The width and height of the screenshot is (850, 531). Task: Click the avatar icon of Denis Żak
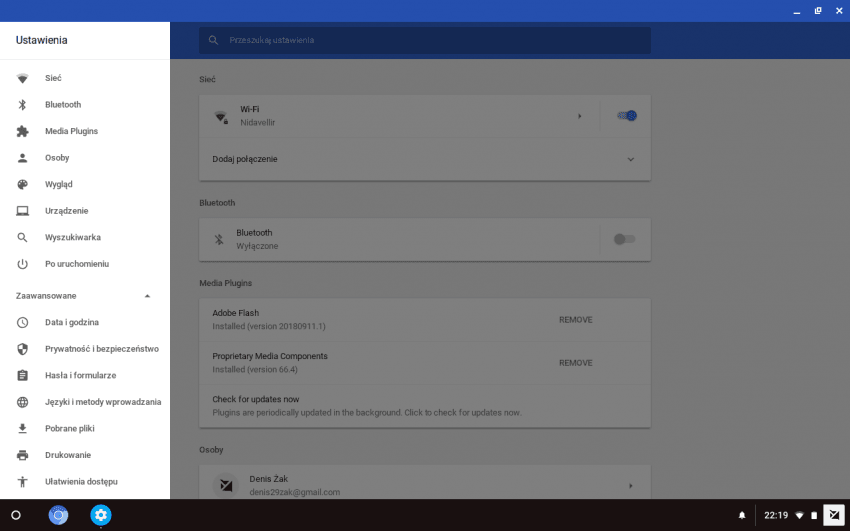point(226,485)
